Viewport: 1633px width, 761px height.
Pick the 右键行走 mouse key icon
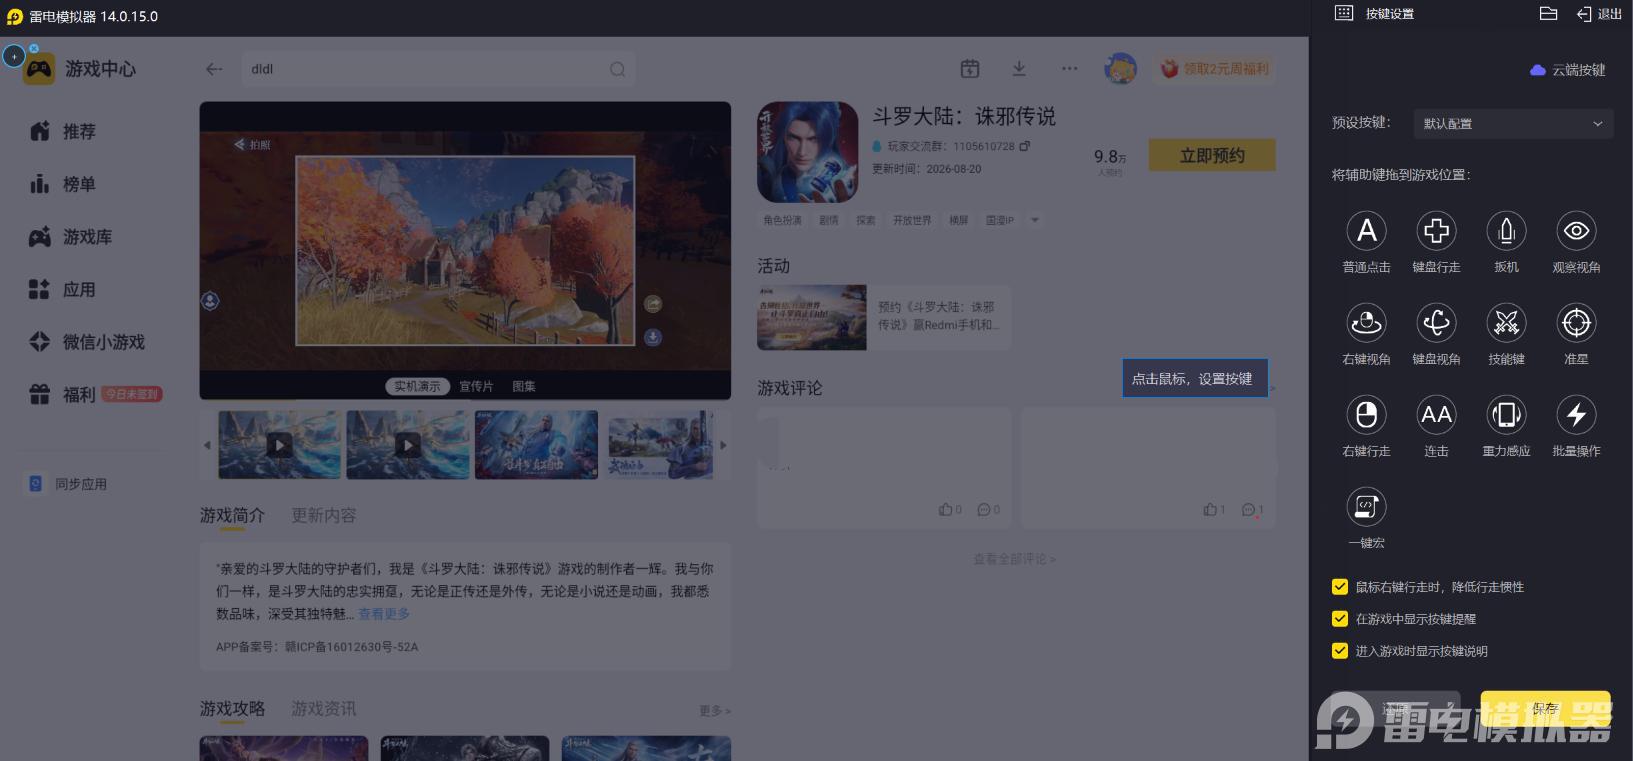pyautogui.click(x=1366, y=415)
